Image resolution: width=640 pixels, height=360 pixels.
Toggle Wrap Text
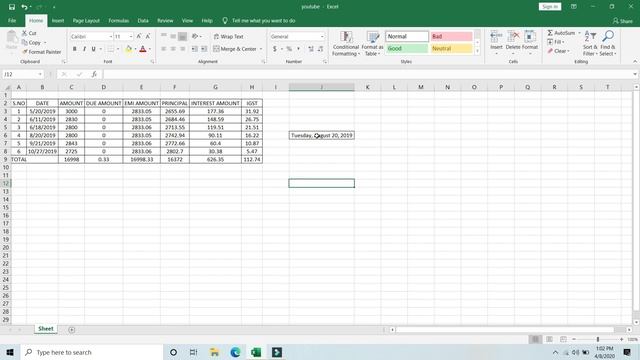(x=229, y=37)
